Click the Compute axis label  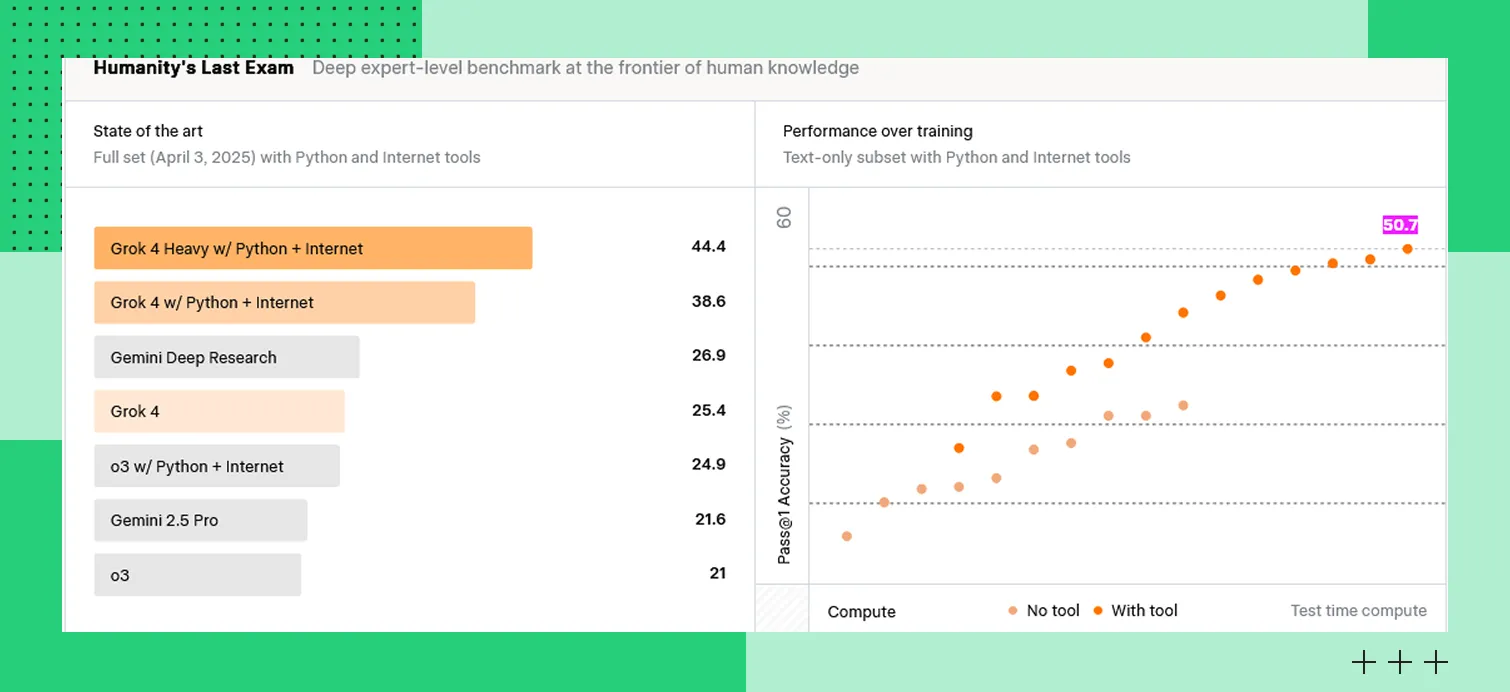point(861,612)
